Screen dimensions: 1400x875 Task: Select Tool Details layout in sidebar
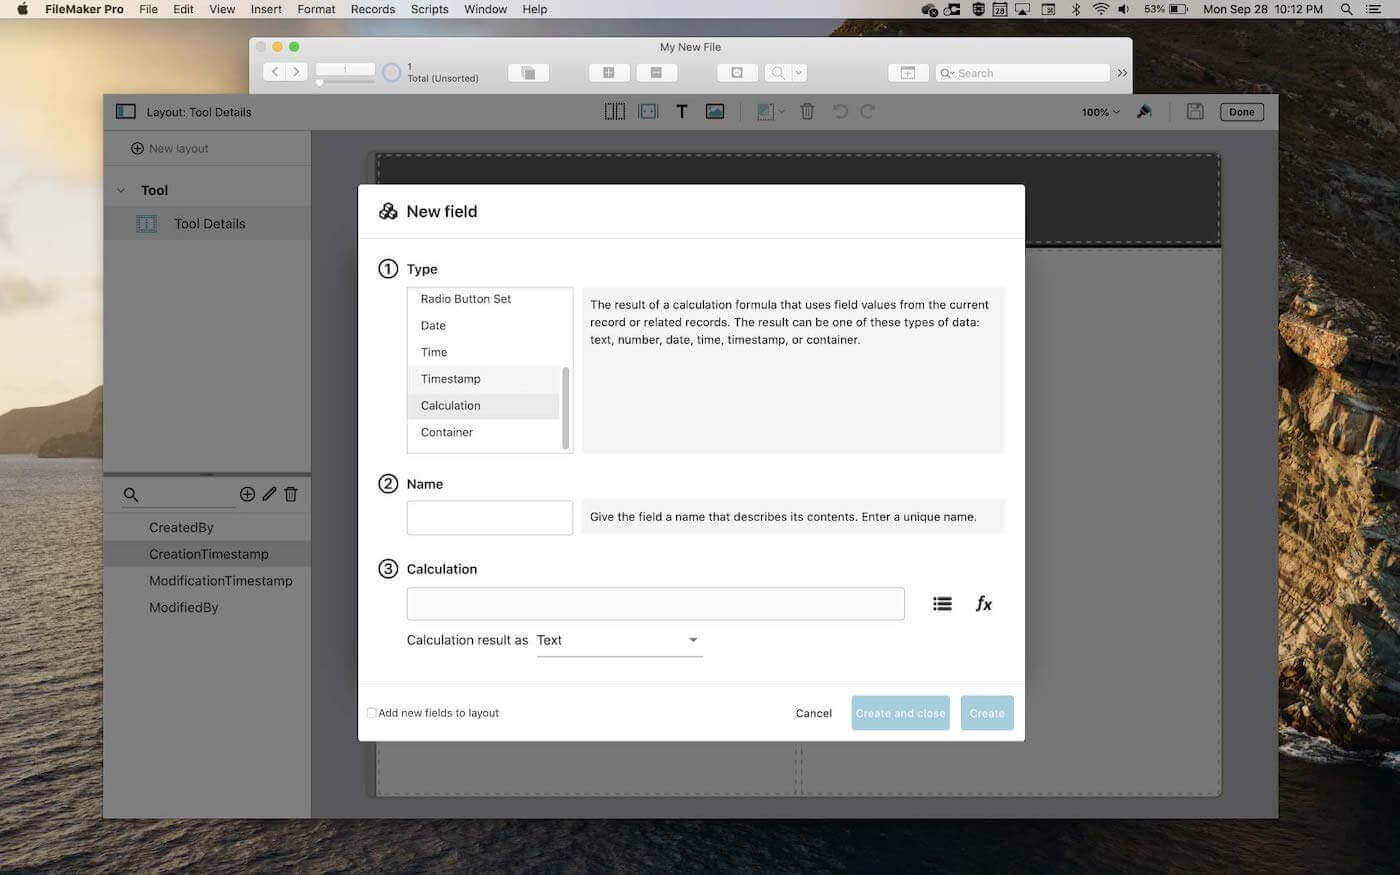pos(207,223)
